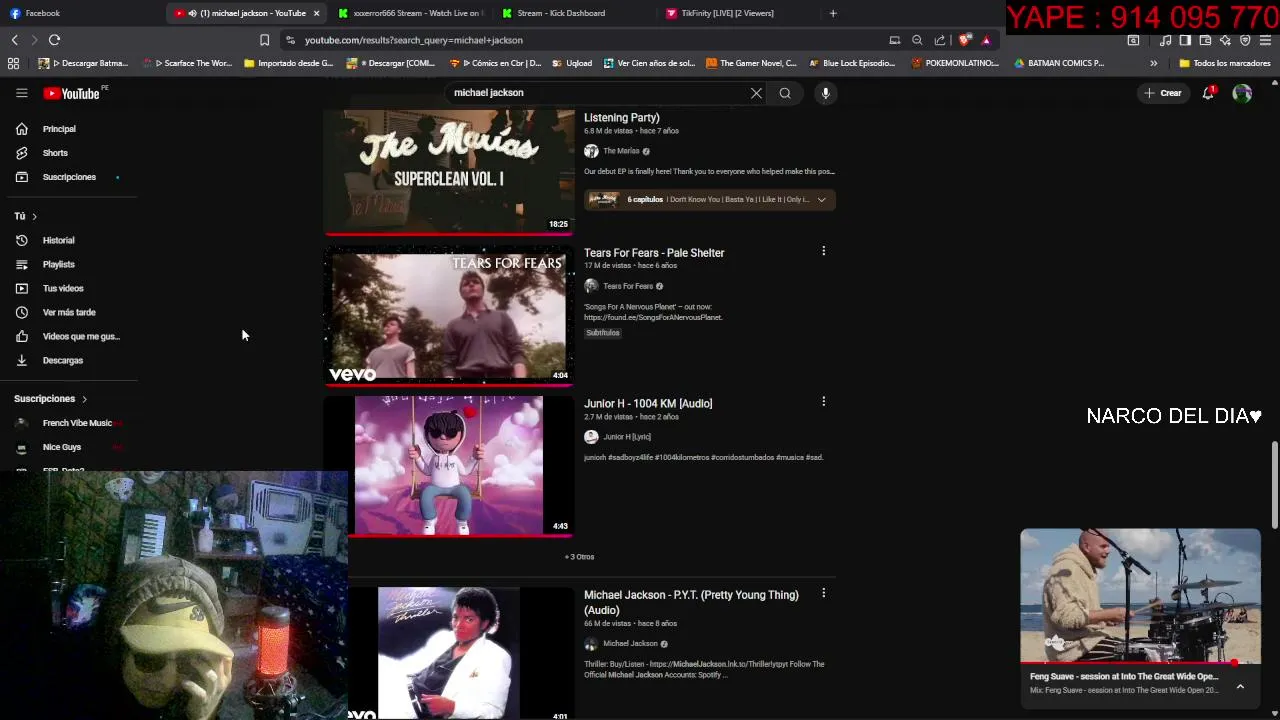This screenshot has width=1280, height=720.
Task: Open Junior H - 1004 KM [Audio] title
Action: coord(648,404)
